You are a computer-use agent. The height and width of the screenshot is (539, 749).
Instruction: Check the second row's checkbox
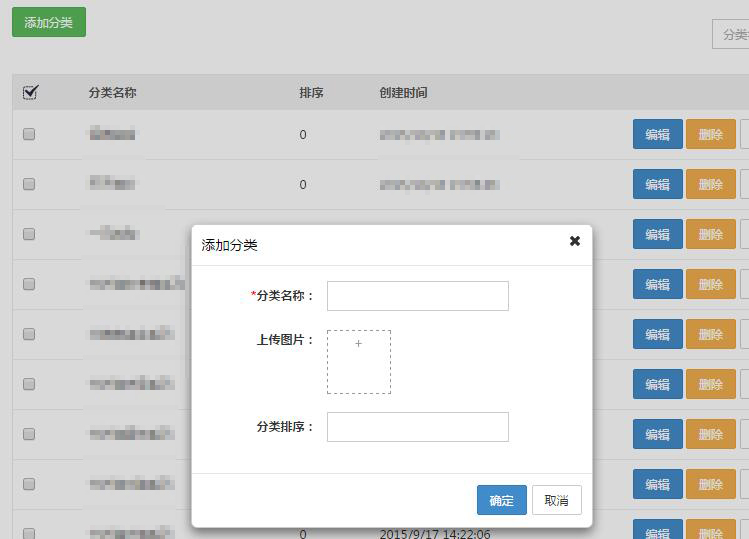tap(29, 184)
